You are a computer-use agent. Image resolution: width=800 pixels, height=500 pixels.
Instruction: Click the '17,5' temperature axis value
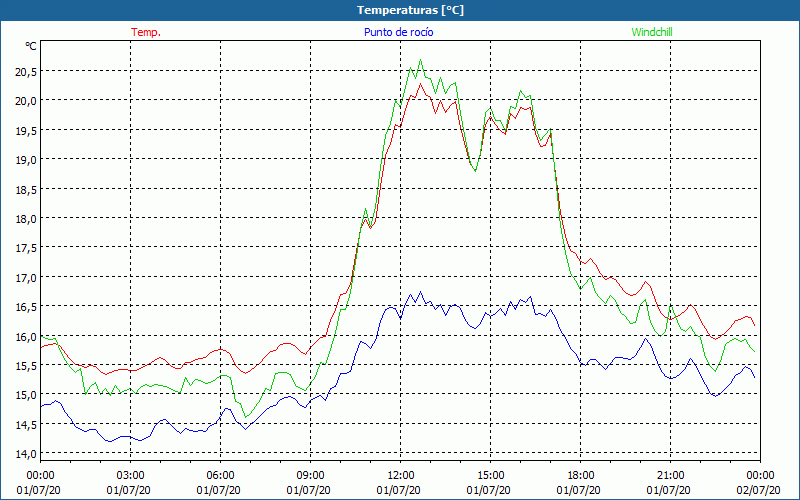(26, 248)
